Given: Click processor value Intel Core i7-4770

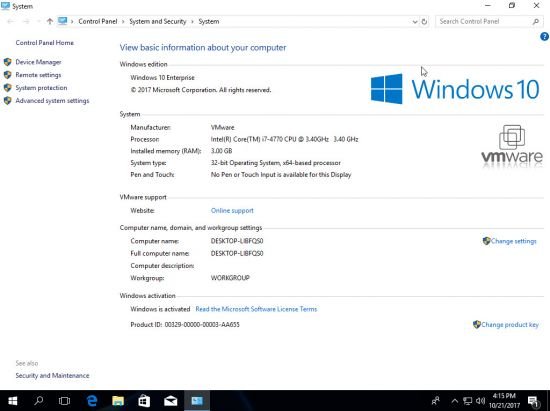Looking at the screenshot, I should (x=284, y=139).
